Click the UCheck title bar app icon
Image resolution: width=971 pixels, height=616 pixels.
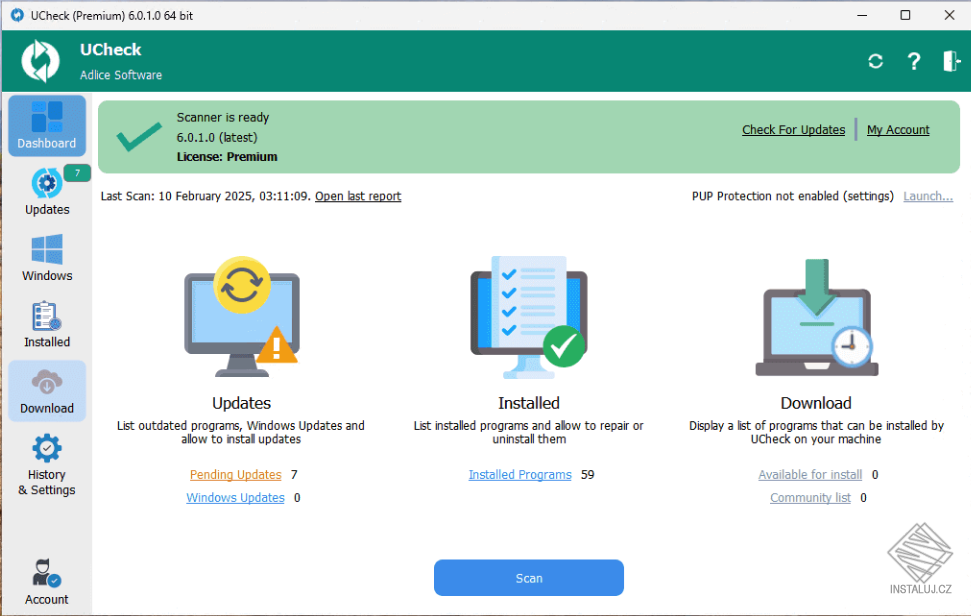pyautogui.click(x=17, y=15)
